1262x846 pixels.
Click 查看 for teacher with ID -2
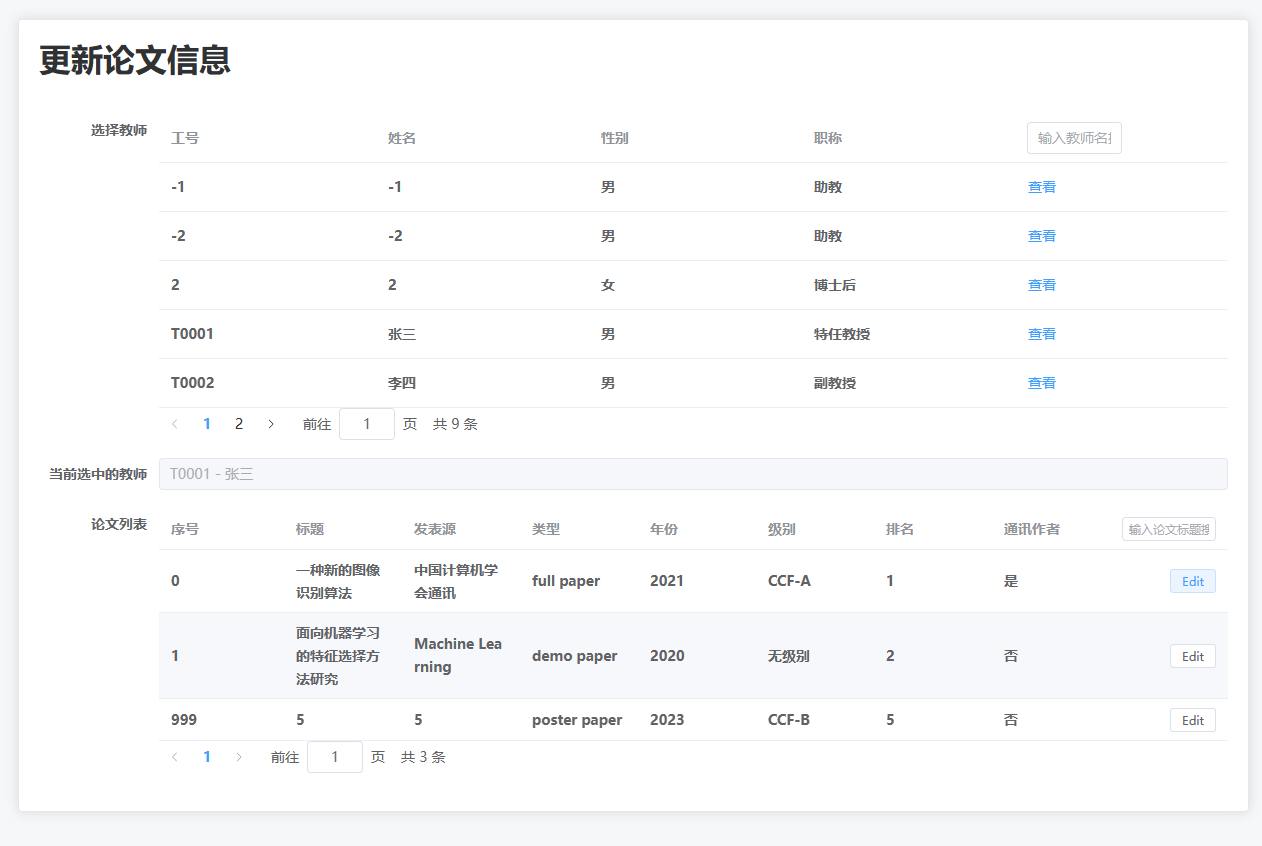[1042, 235]
